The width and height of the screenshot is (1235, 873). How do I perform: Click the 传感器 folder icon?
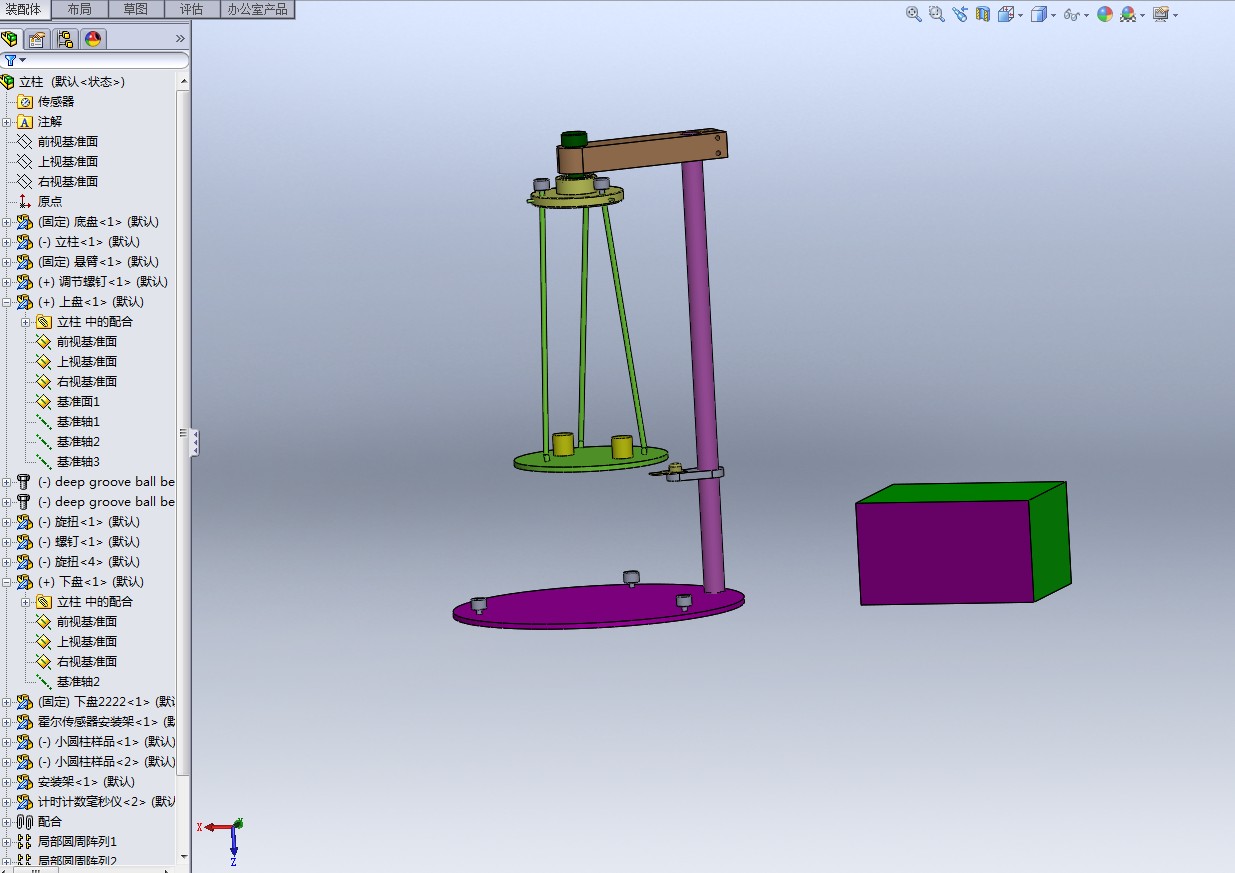click(x=25, y=101)
